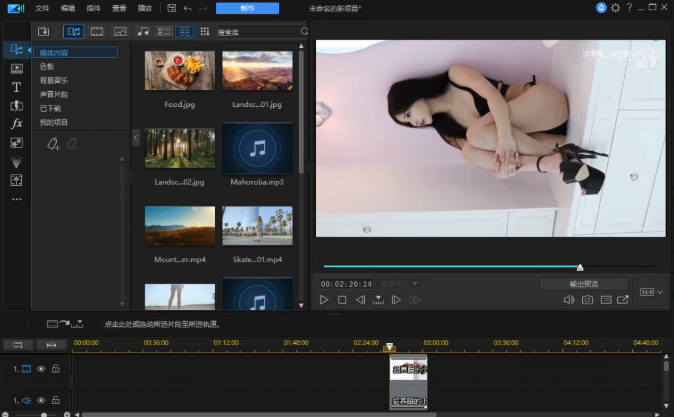Select the Food.jpg thumbnail

point(180,70)
